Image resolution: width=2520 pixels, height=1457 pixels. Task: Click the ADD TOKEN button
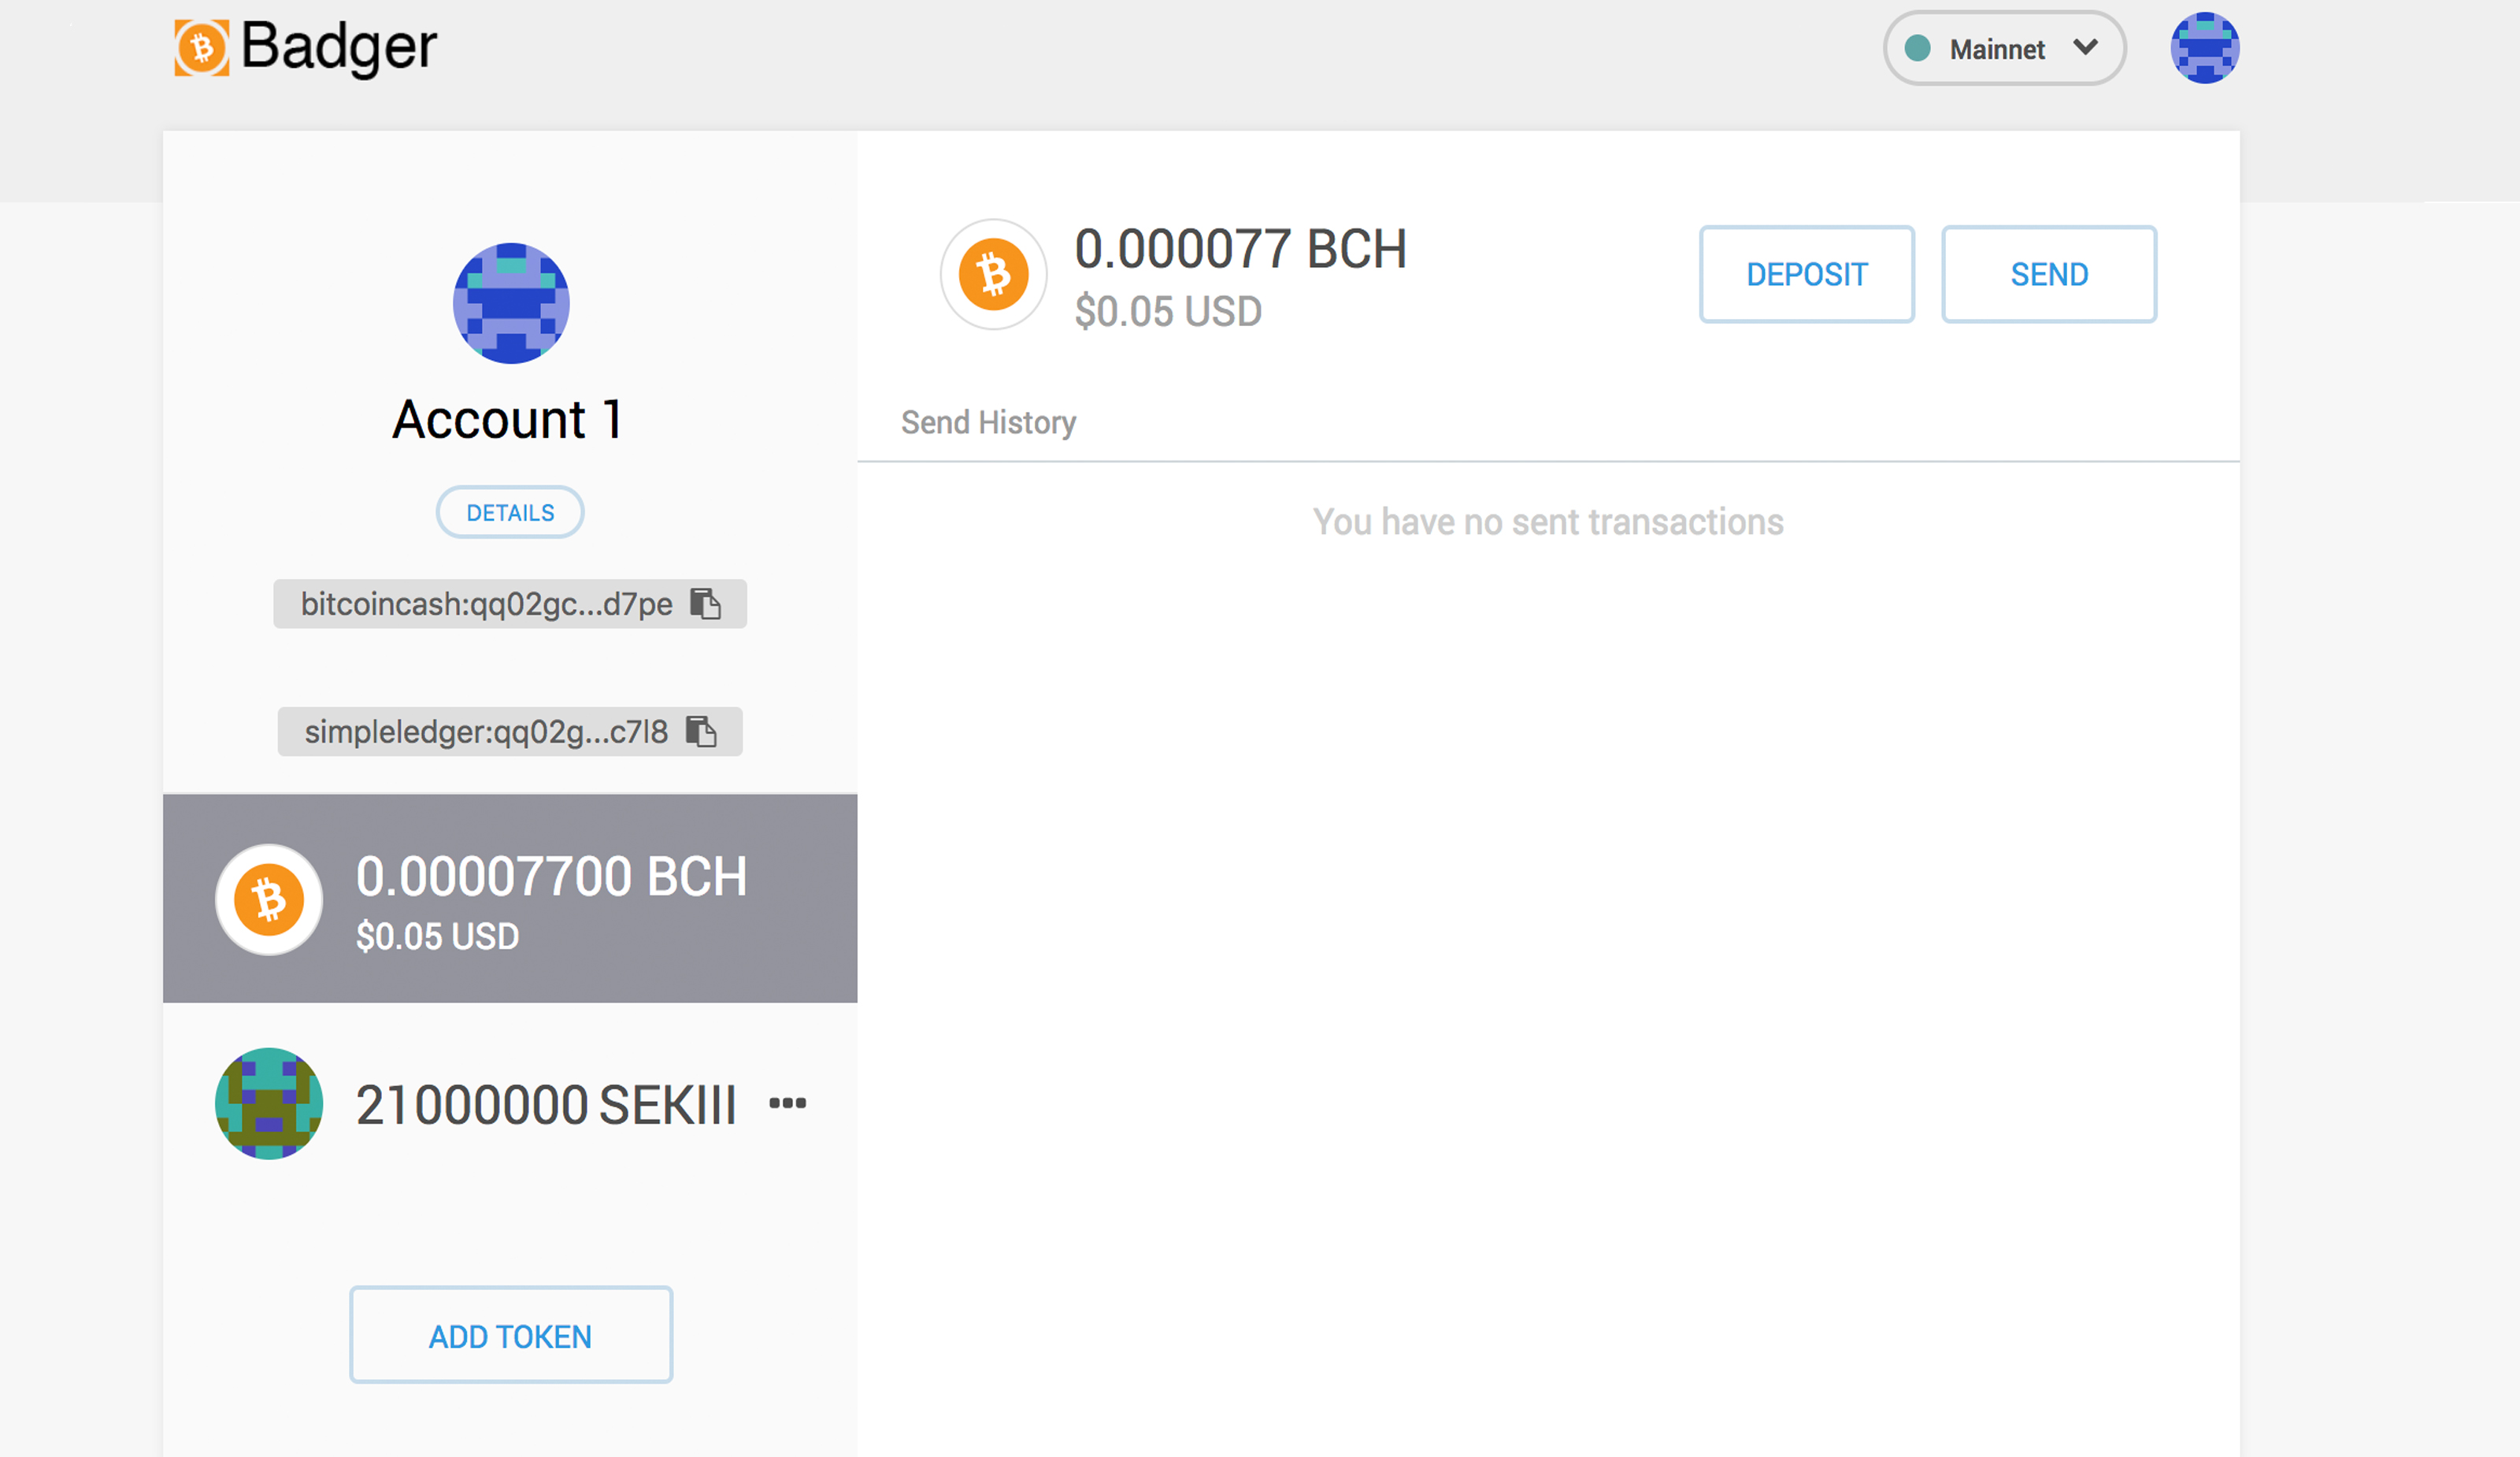510,1335
